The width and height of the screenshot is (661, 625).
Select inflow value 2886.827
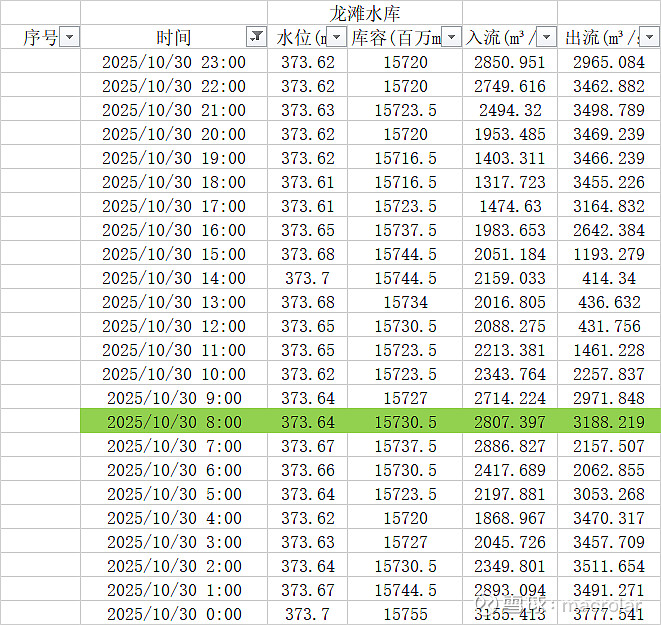point(510,446)
